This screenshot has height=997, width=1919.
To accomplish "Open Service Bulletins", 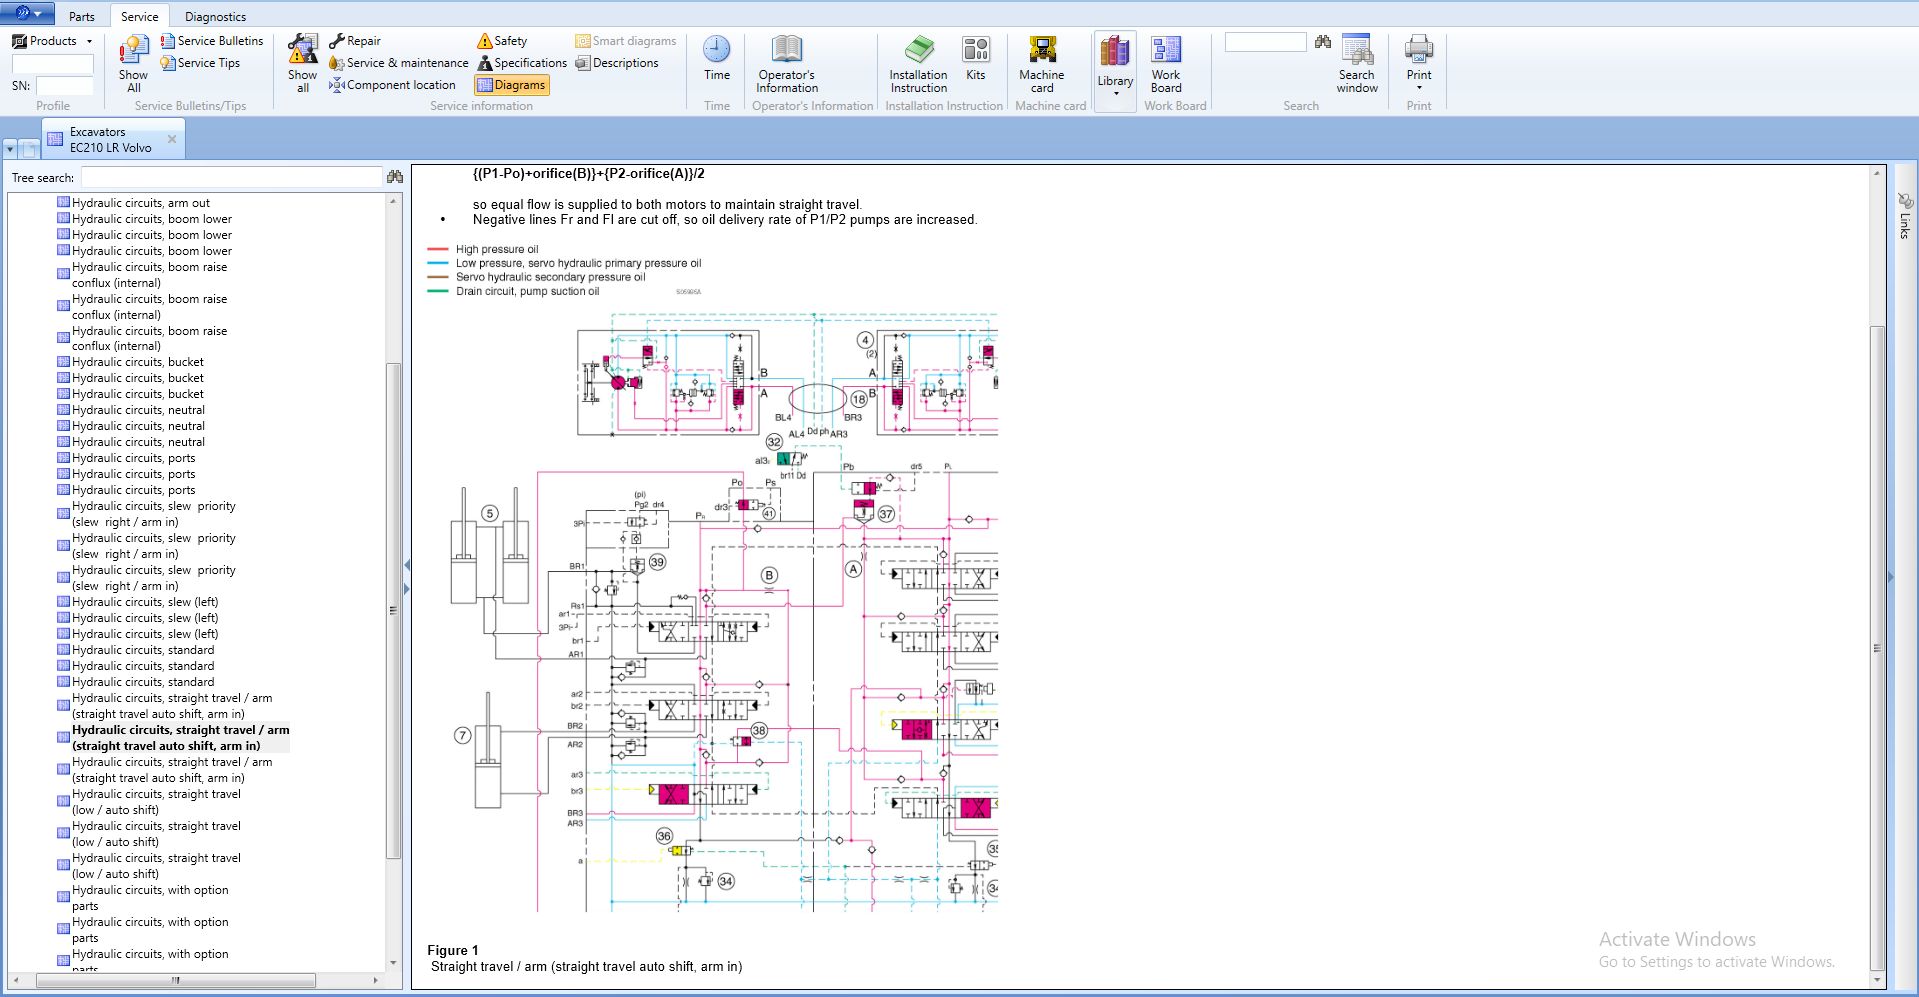I will [212, 41].
